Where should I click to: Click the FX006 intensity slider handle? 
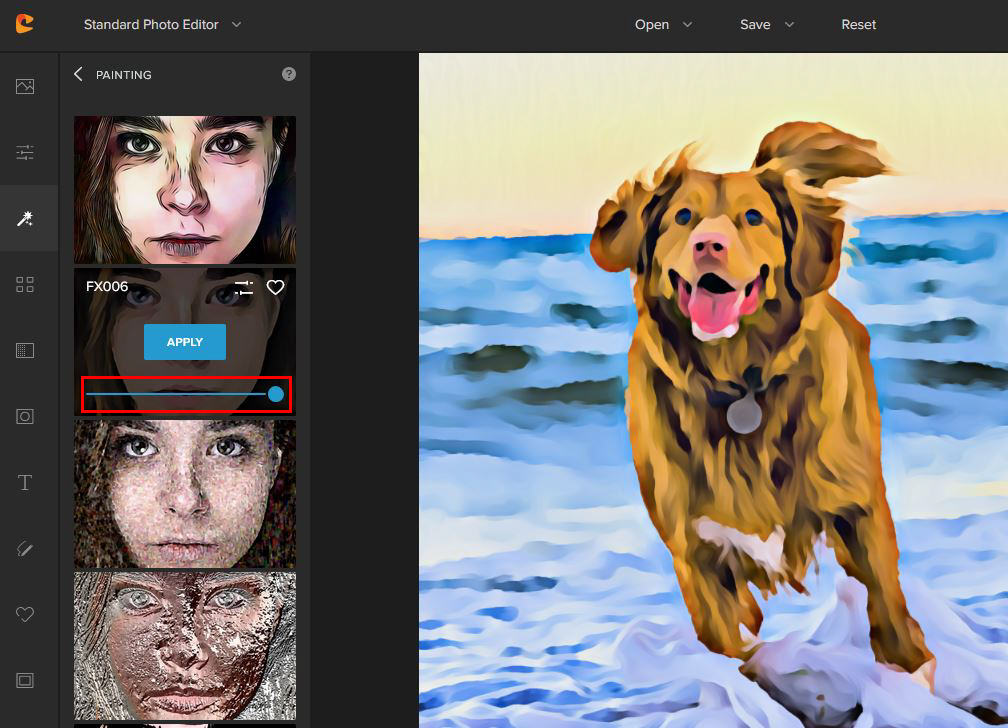[276, 395]
